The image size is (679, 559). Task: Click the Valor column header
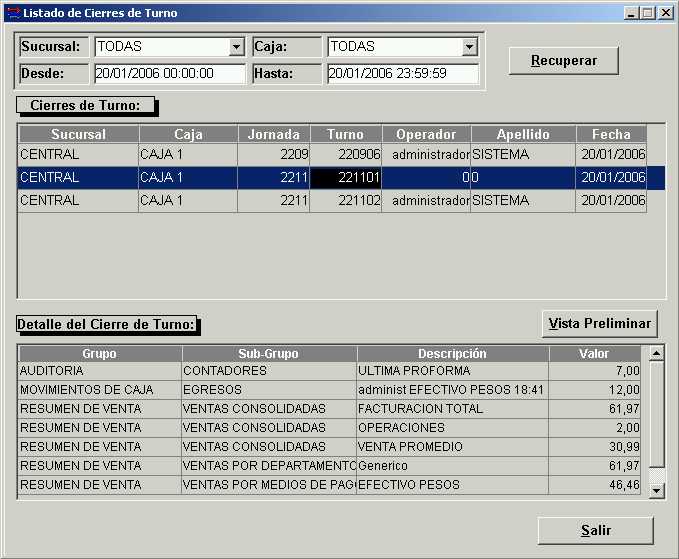[593, 354]
